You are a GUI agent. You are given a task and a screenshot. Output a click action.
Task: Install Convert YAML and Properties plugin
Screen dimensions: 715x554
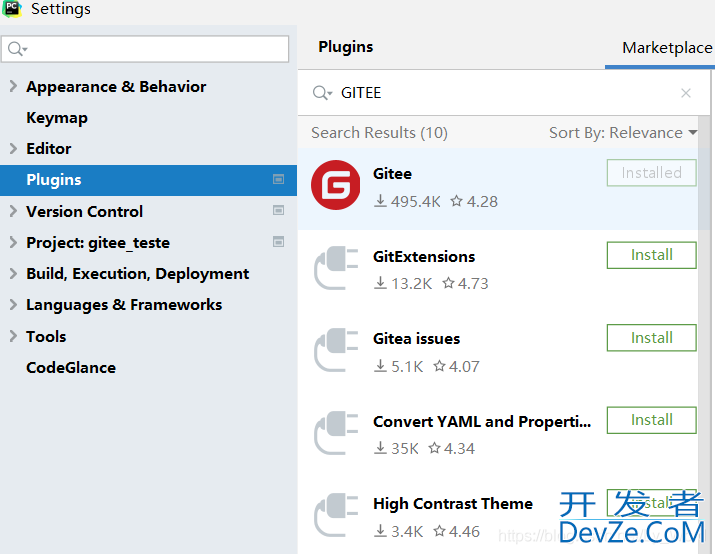pyautogui.click(x=651, y=420)
